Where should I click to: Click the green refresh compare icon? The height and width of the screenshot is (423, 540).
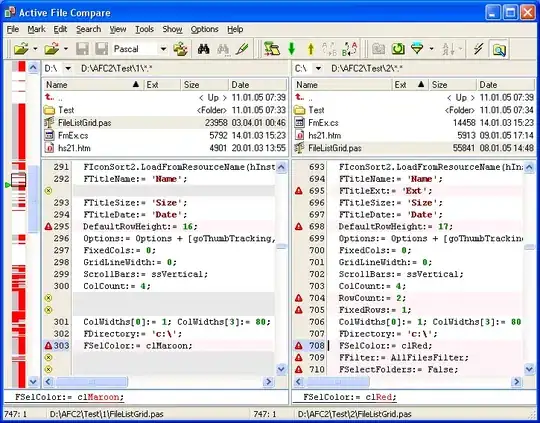(398, 49)
